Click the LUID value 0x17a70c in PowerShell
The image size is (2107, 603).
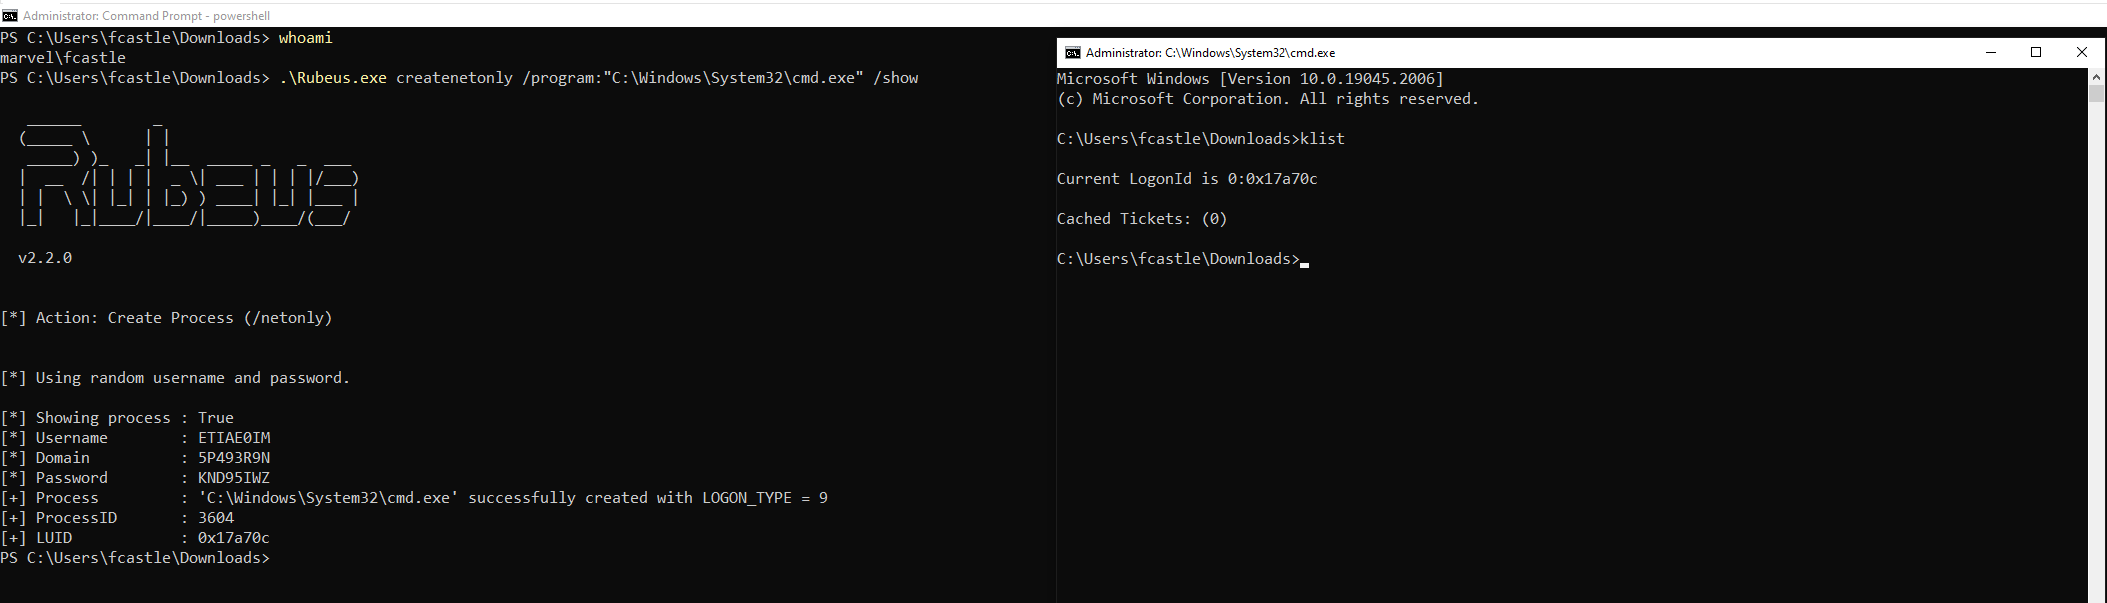(233, 538)
